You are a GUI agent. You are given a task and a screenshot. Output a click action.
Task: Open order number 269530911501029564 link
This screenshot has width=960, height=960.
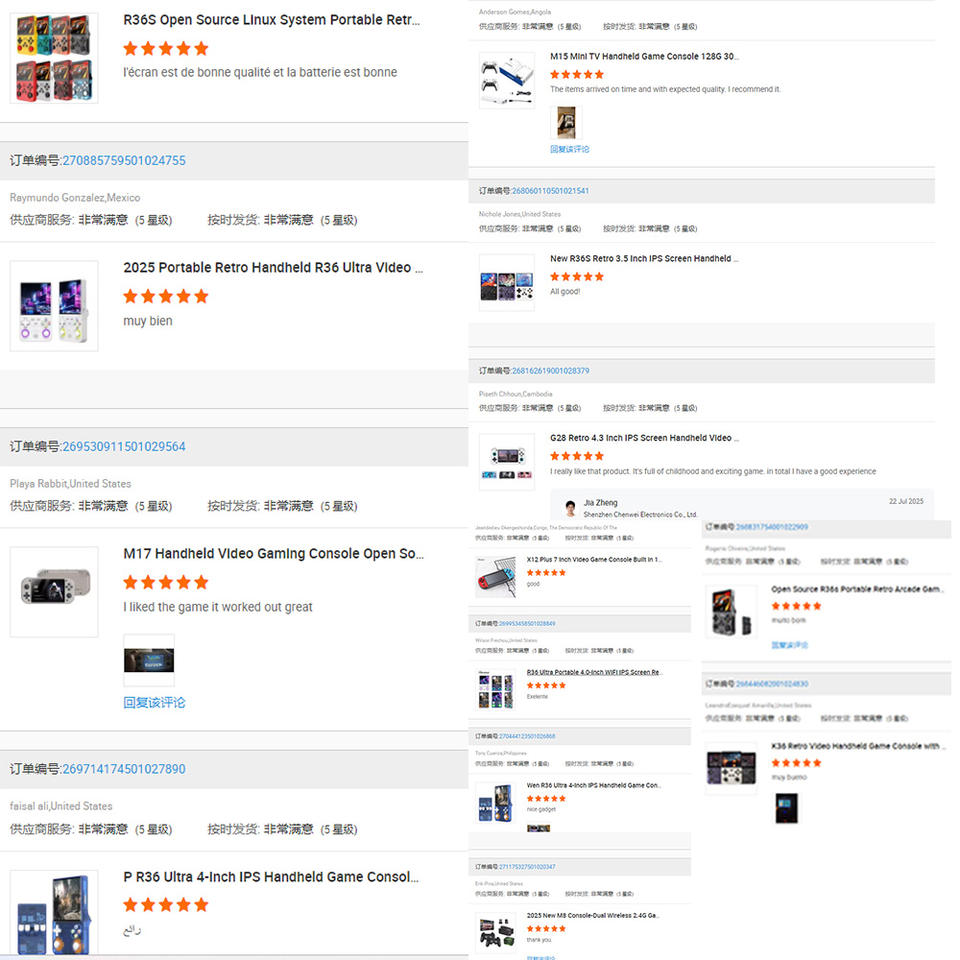[124, 446]
